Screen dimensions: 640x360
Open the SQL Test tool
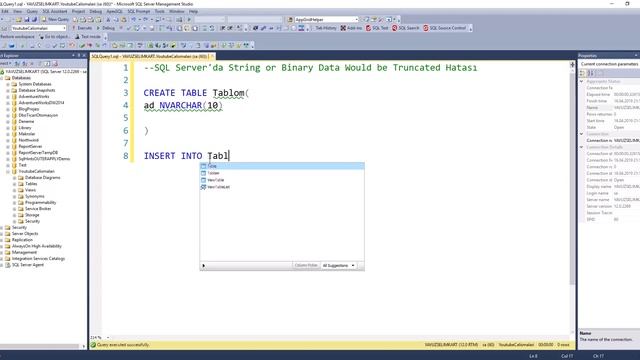point(377,28)
